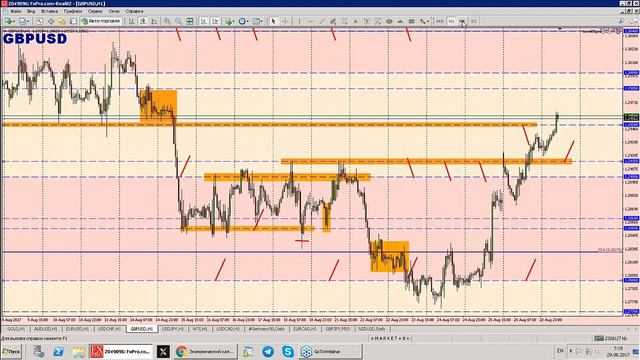Select the vertical line tool
Viewport: 640px width, 360px height.
[299, 21]
